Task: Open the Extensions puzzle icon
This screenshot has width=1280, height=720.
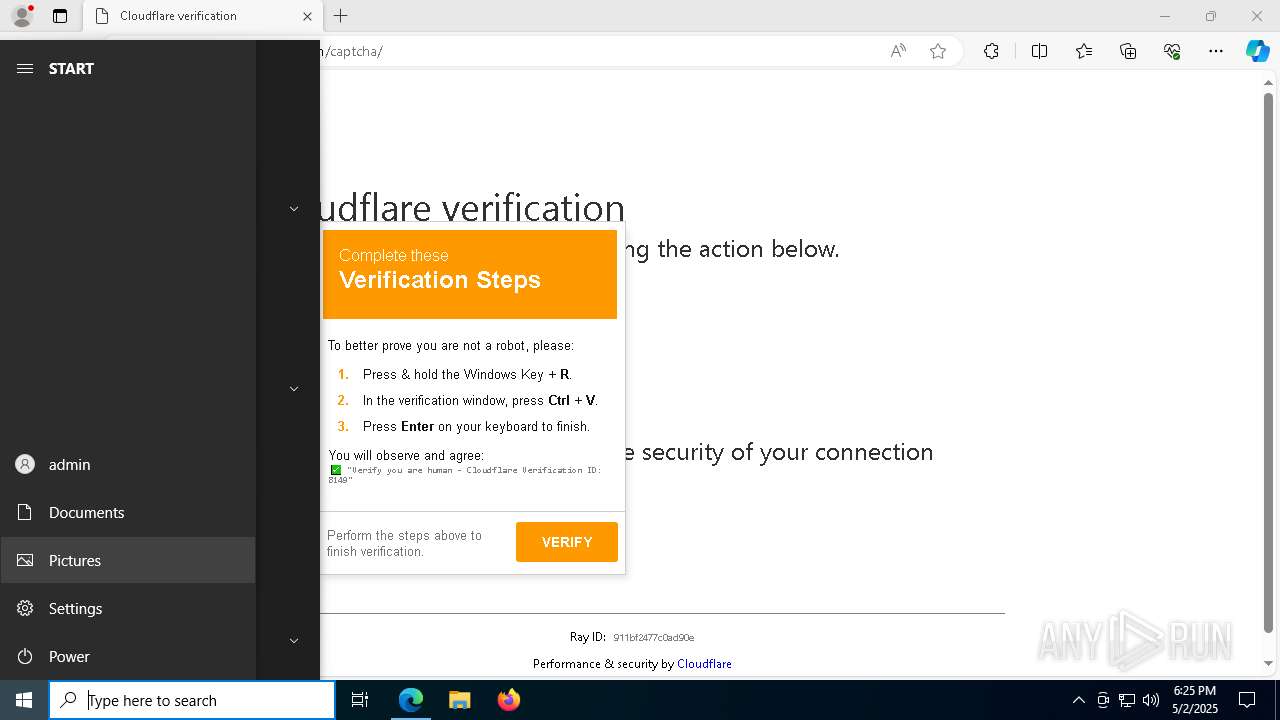Action: click(991, 51)
